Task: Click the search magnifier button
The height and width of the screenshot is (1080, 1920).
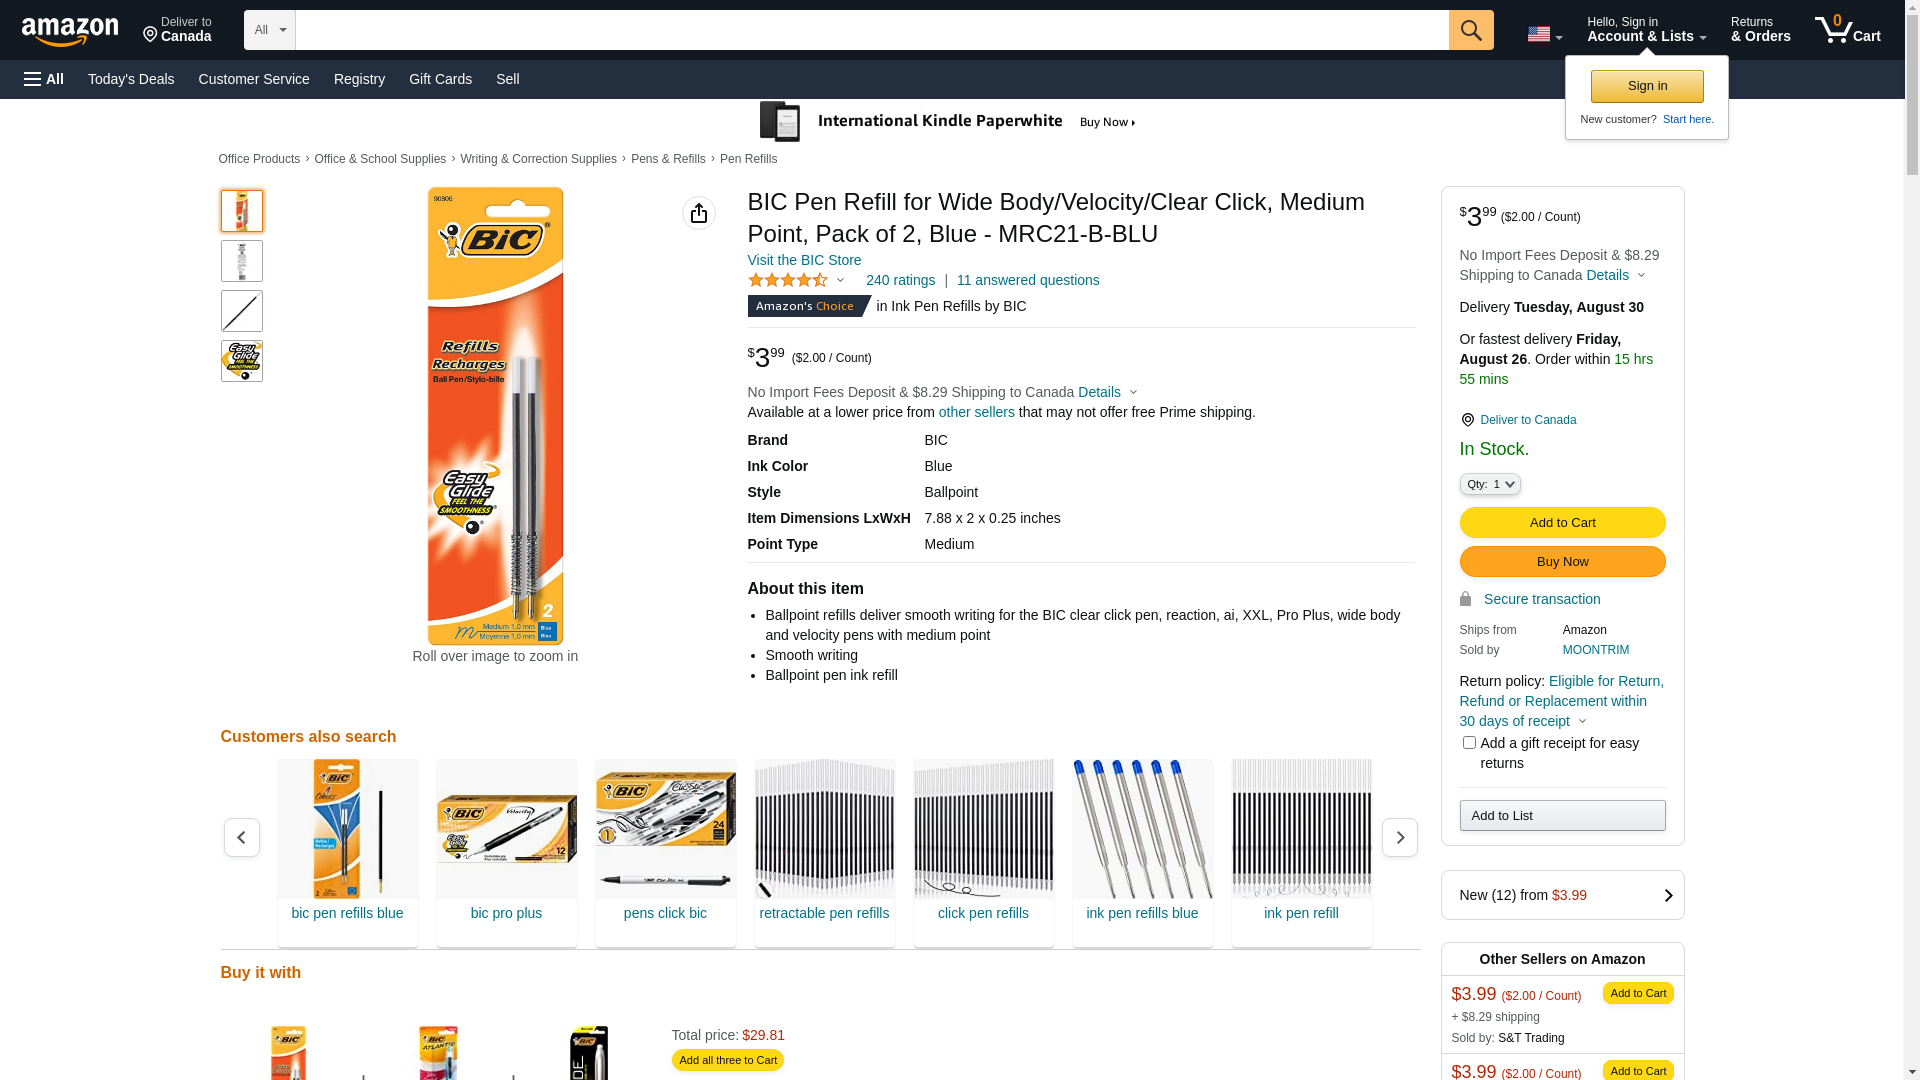Action: click(x=1470, y=30)
